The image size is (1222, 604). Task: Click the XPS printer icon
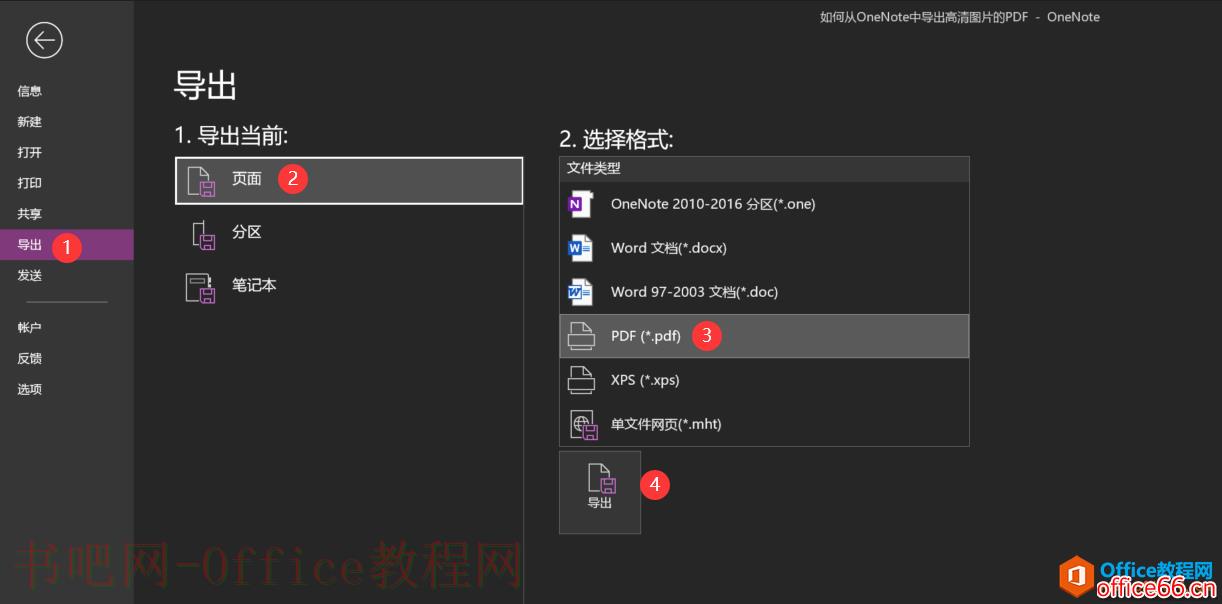(581, 380)
